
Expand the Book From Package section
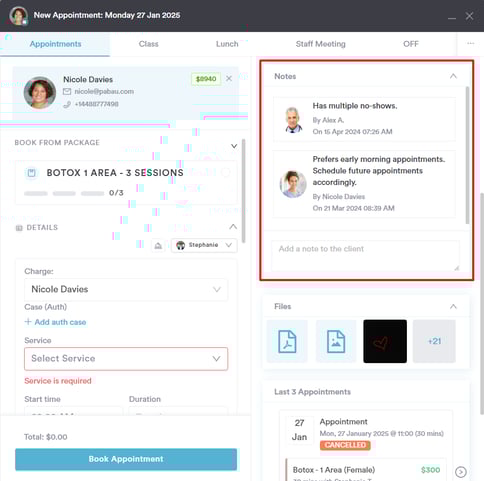234,146
